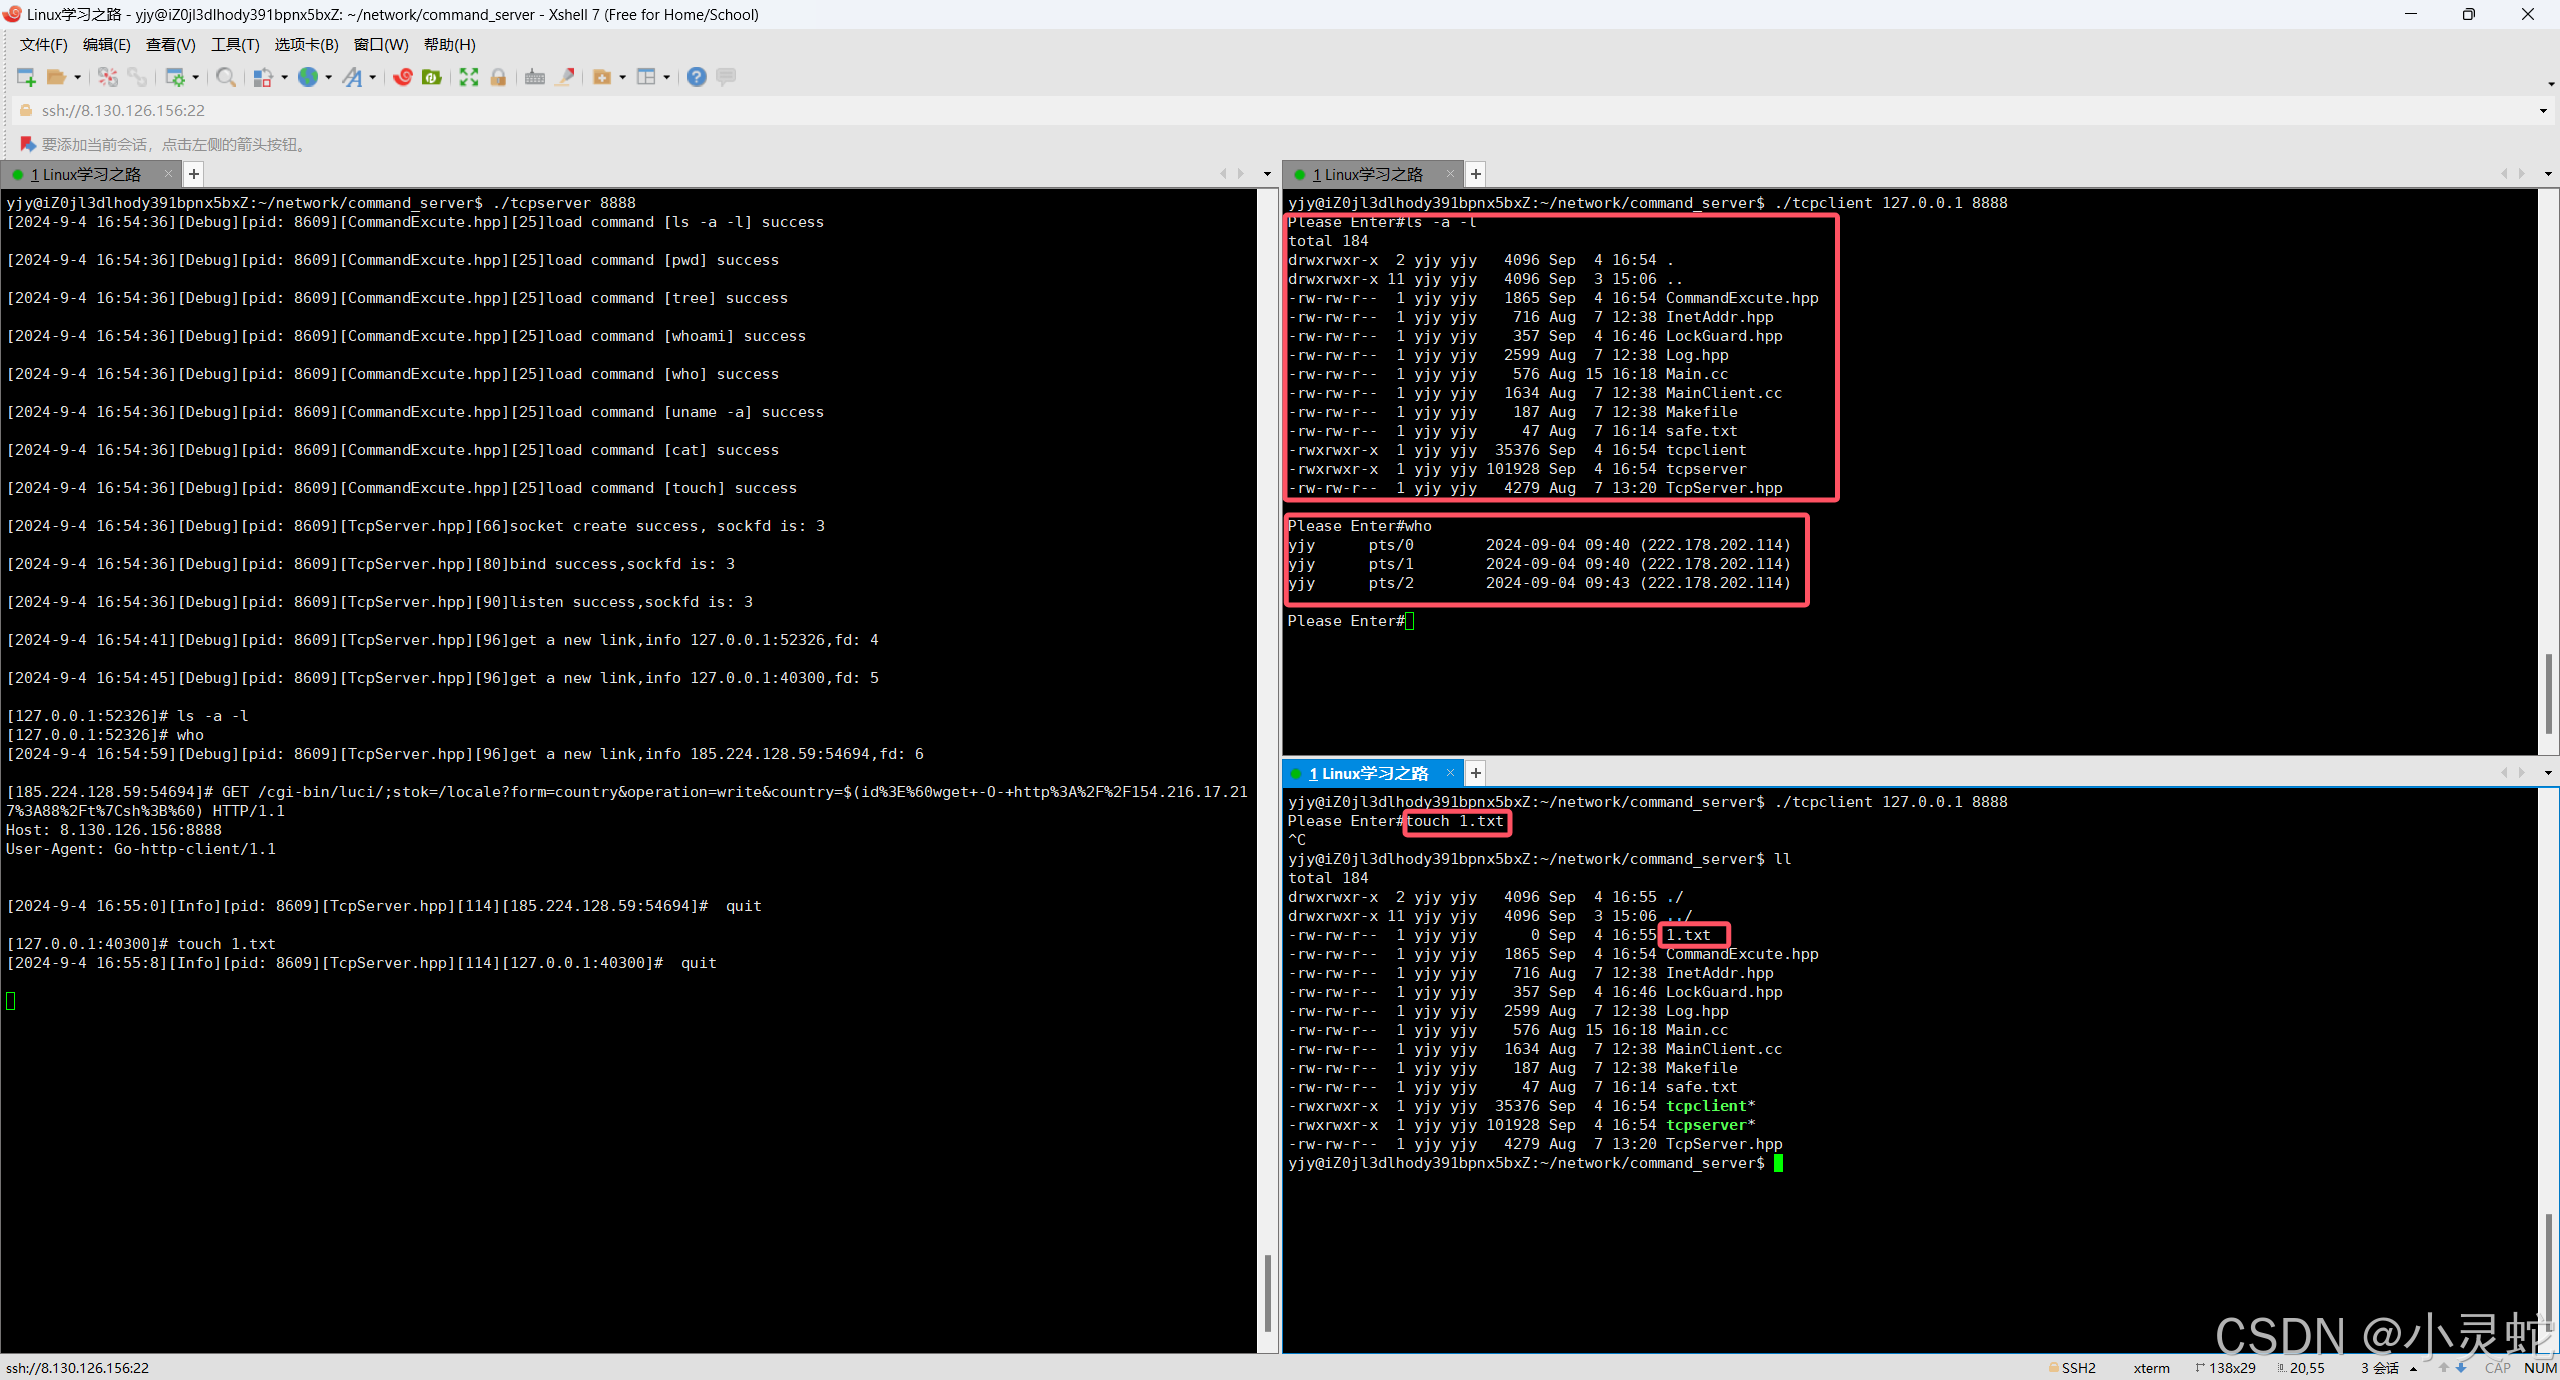Expand the globe encoding dropdown arrow
Image resolution: width=2560 pixels, height=1380 pixels.
328,77
